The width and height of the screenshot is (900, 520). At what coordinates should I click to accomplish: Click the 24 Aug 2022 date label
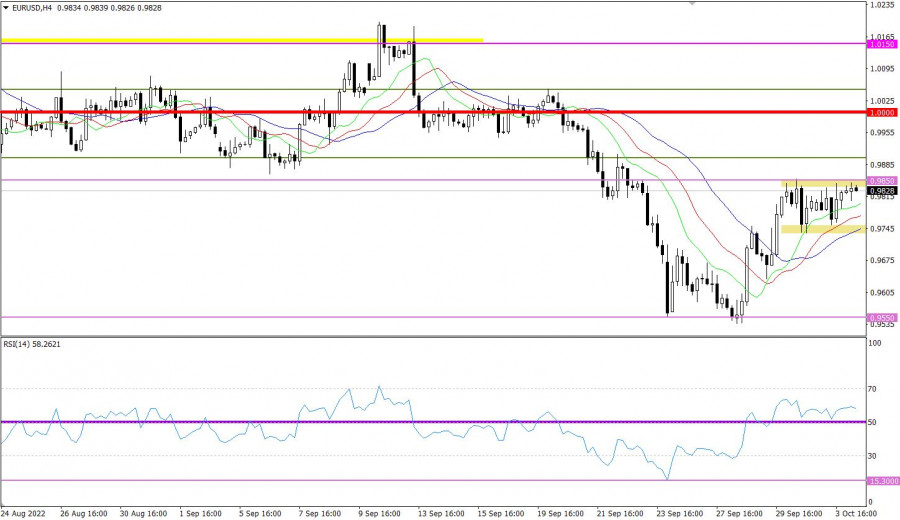coord(24,512)
